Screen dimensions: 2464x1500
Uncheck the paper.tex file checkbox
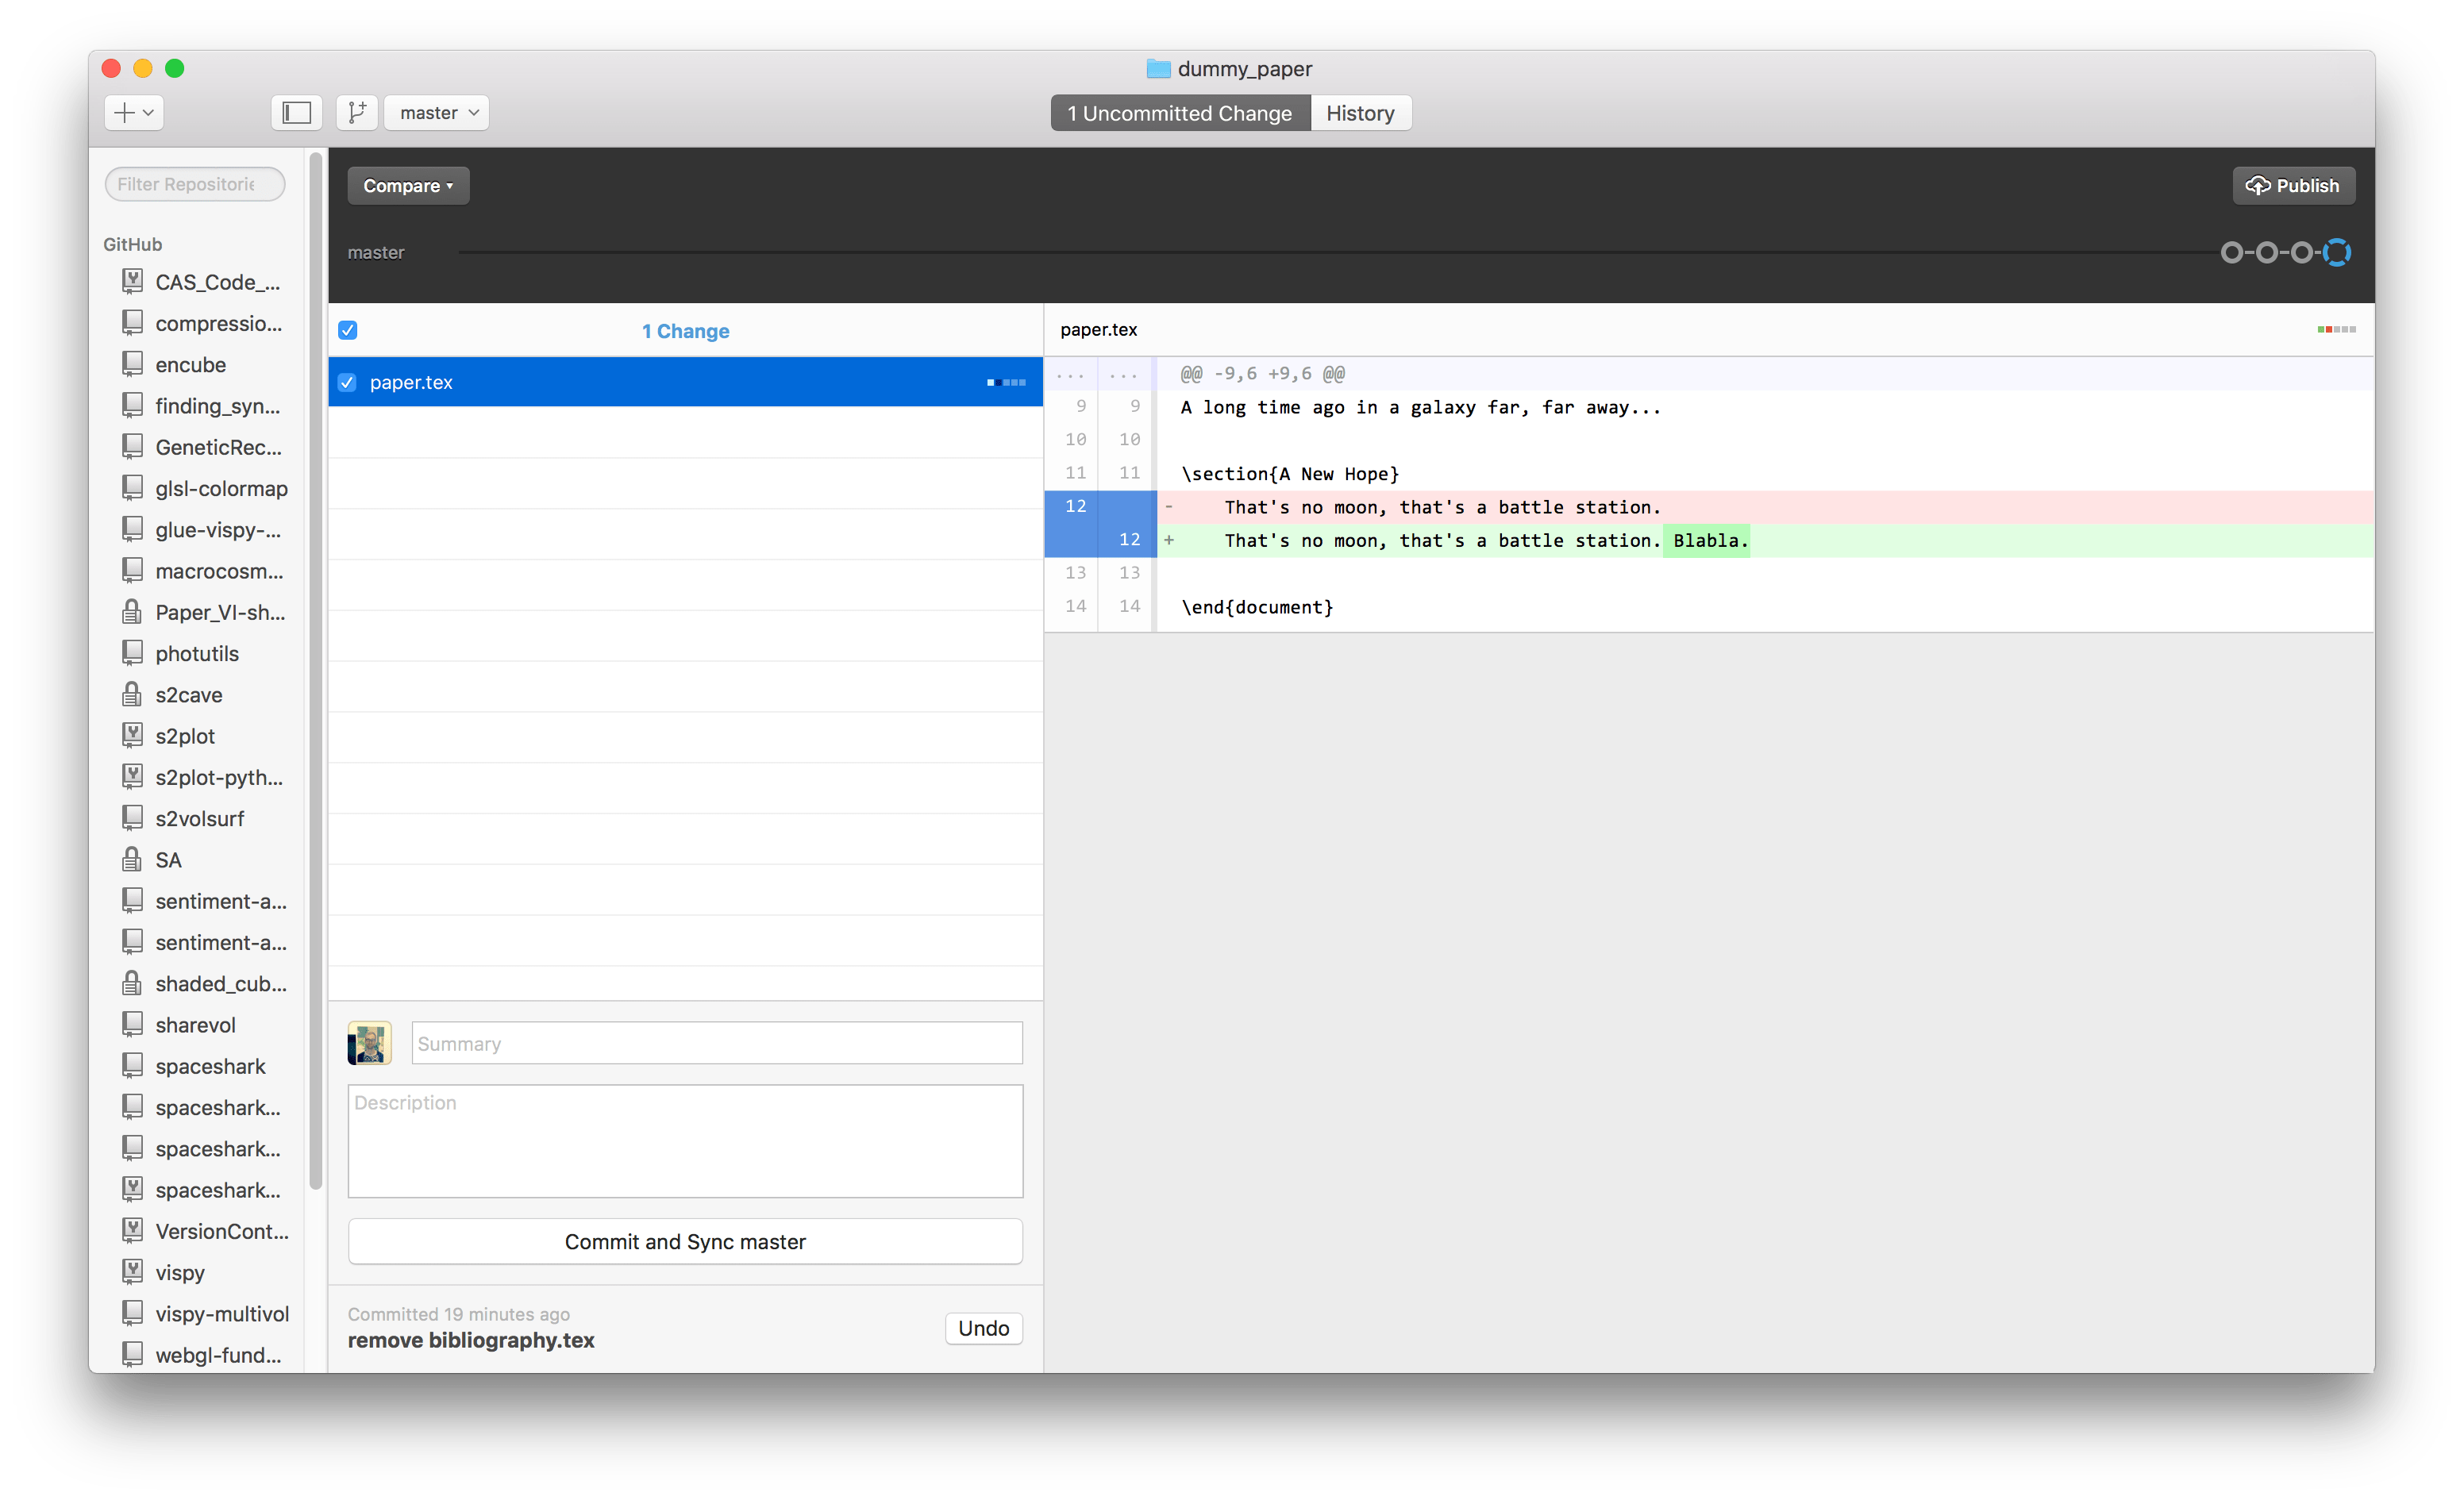pyautogui.click(x=347, y=383)
